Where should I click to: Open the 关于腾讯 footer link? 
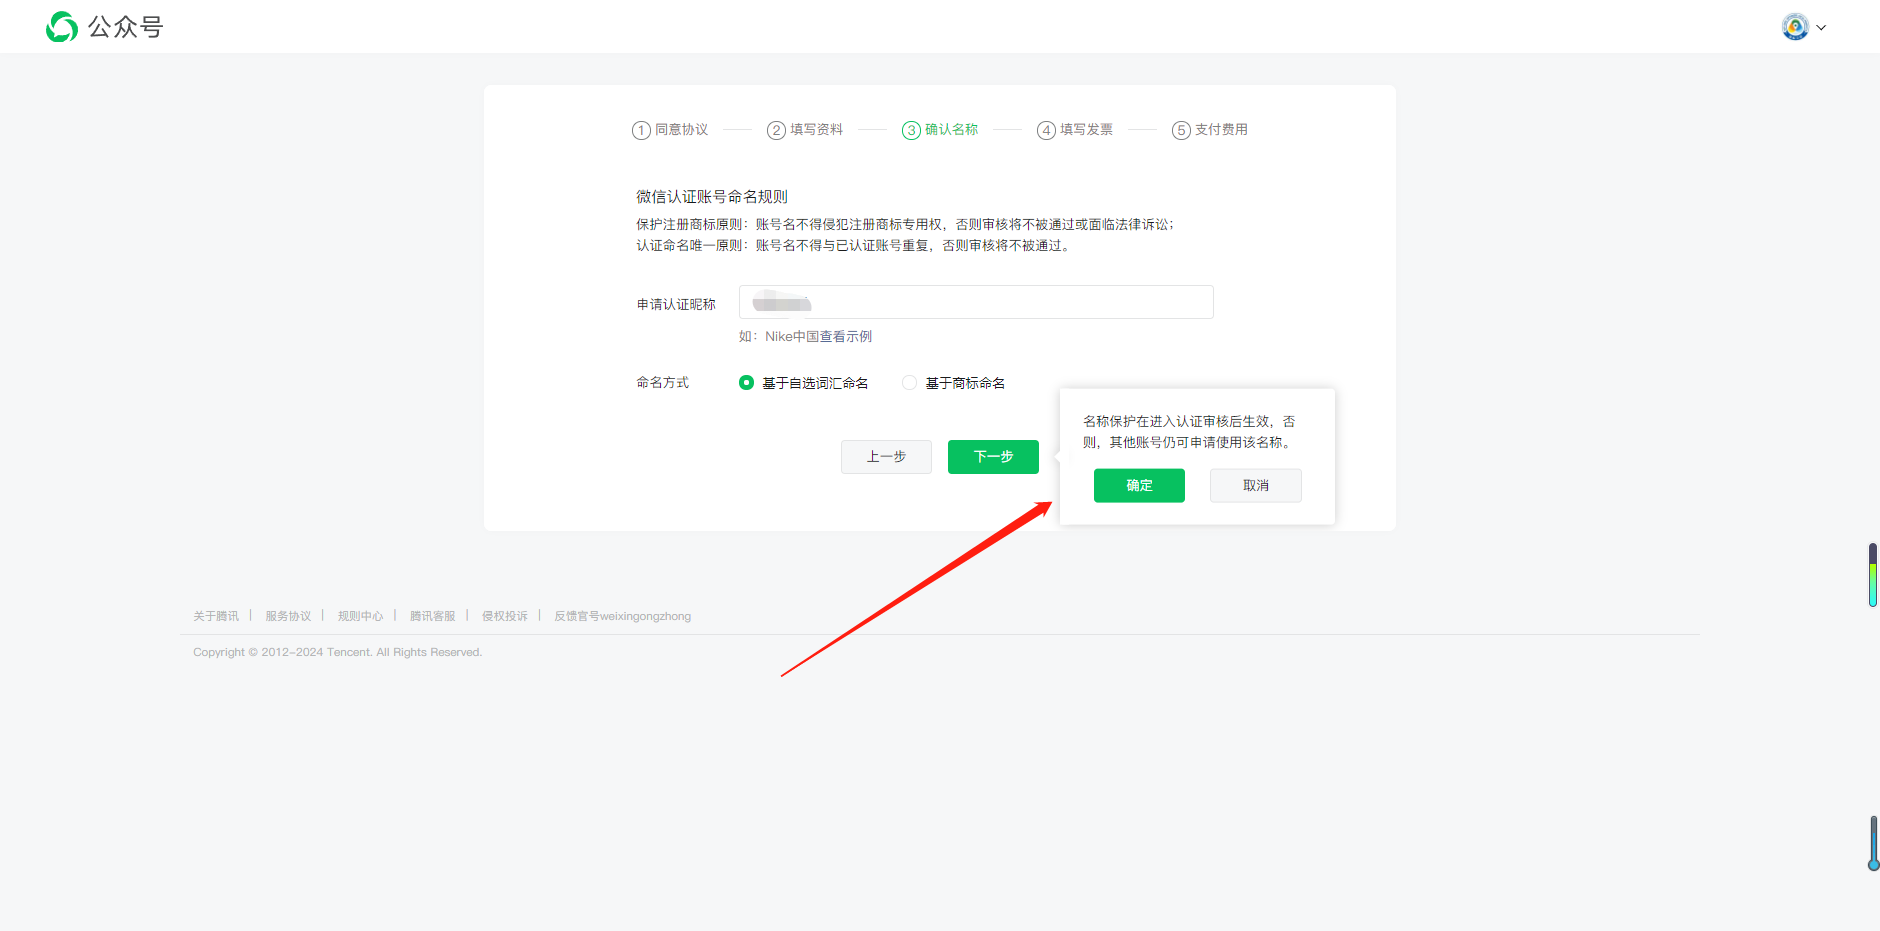tap(216, 616)
